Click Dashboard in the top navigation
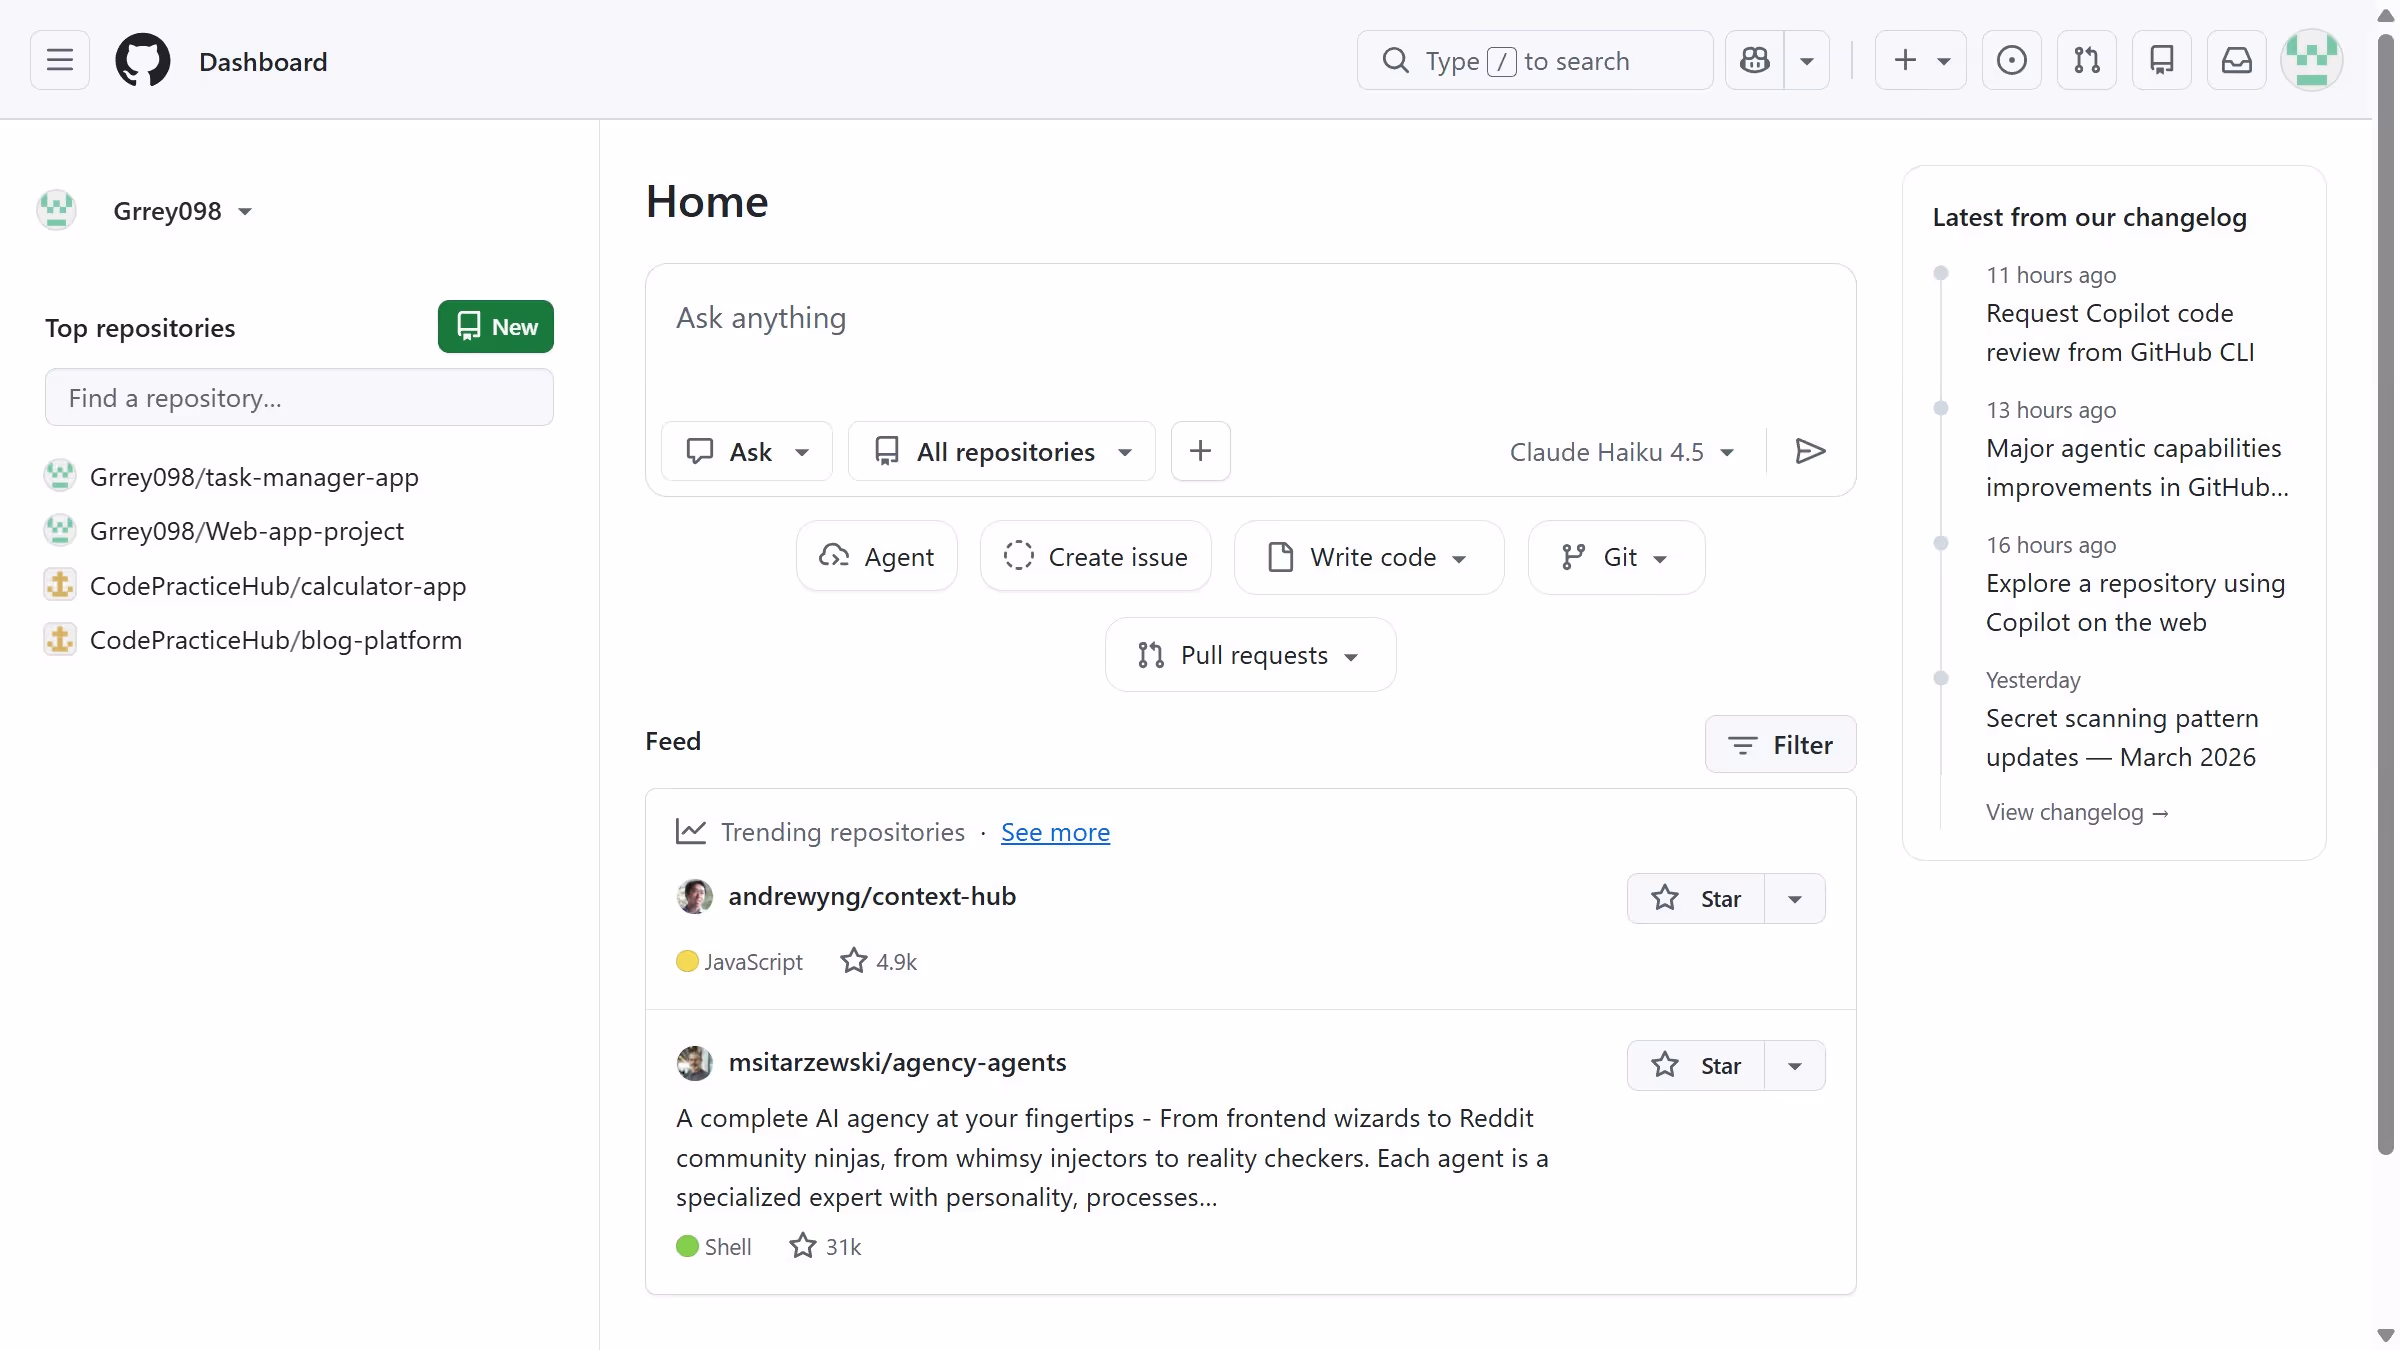Viewport: 2400px width, 1350px height. click(263, 61)
